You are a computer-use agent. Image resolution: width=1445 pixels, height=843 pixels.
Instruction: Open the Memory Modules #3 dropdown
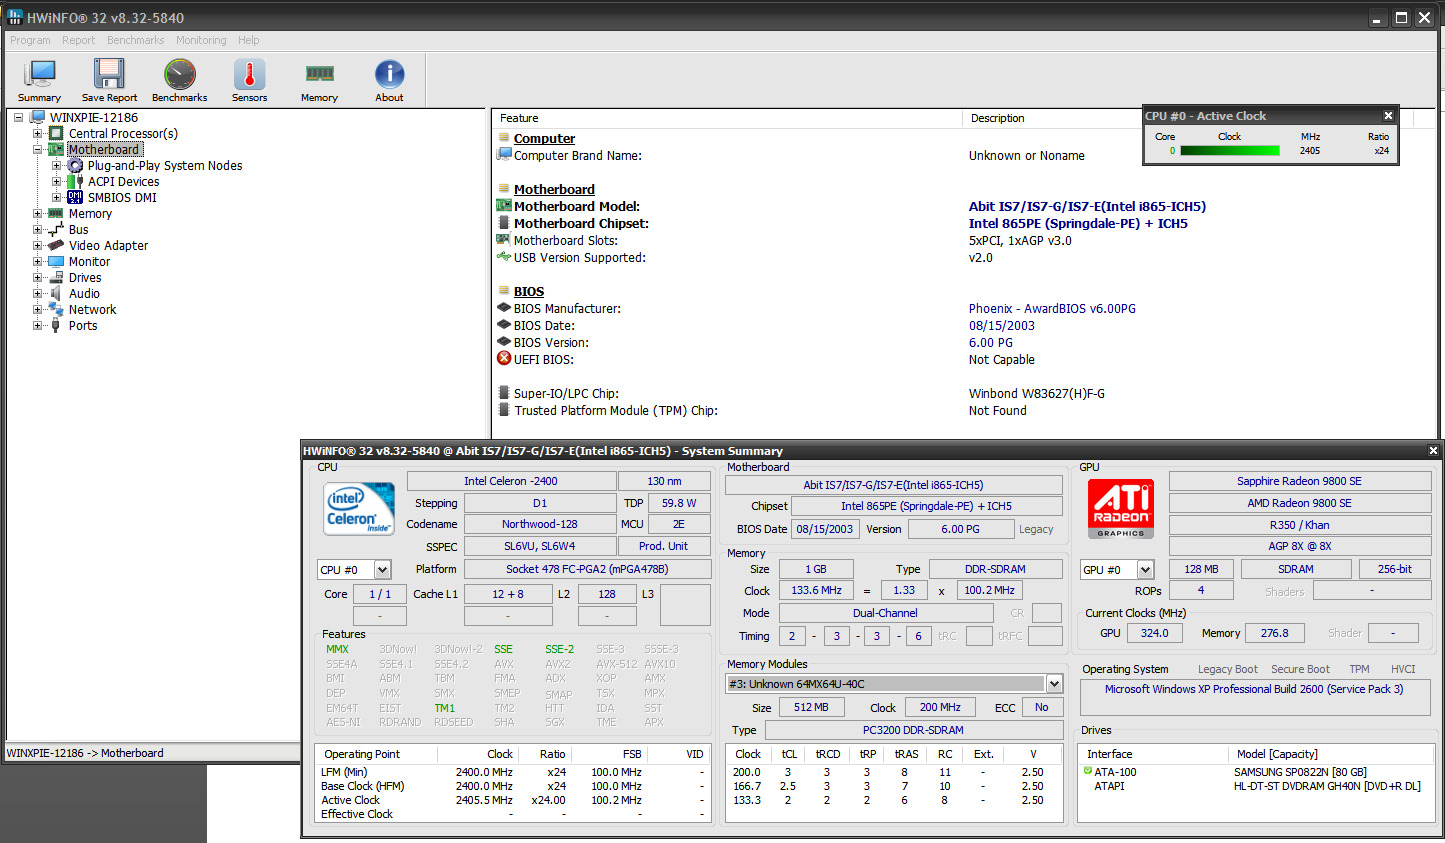pyautogui.click(x=1054, y=684)
